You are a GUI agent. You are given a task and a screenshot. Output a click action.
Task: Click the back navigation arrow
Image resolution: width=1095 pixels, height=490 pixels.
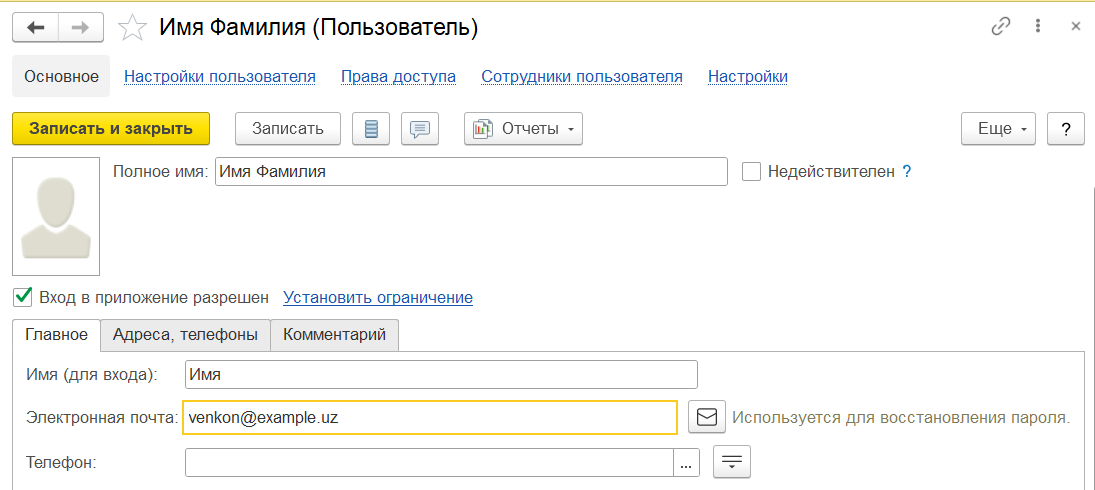(36, 27)
